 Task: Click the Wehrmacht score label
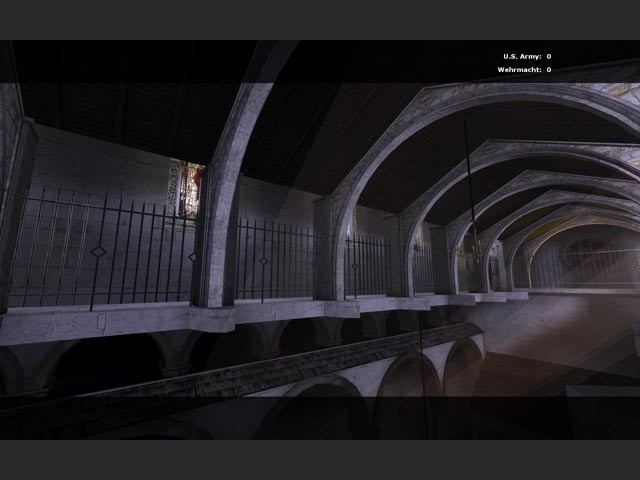tap(519, 70)
